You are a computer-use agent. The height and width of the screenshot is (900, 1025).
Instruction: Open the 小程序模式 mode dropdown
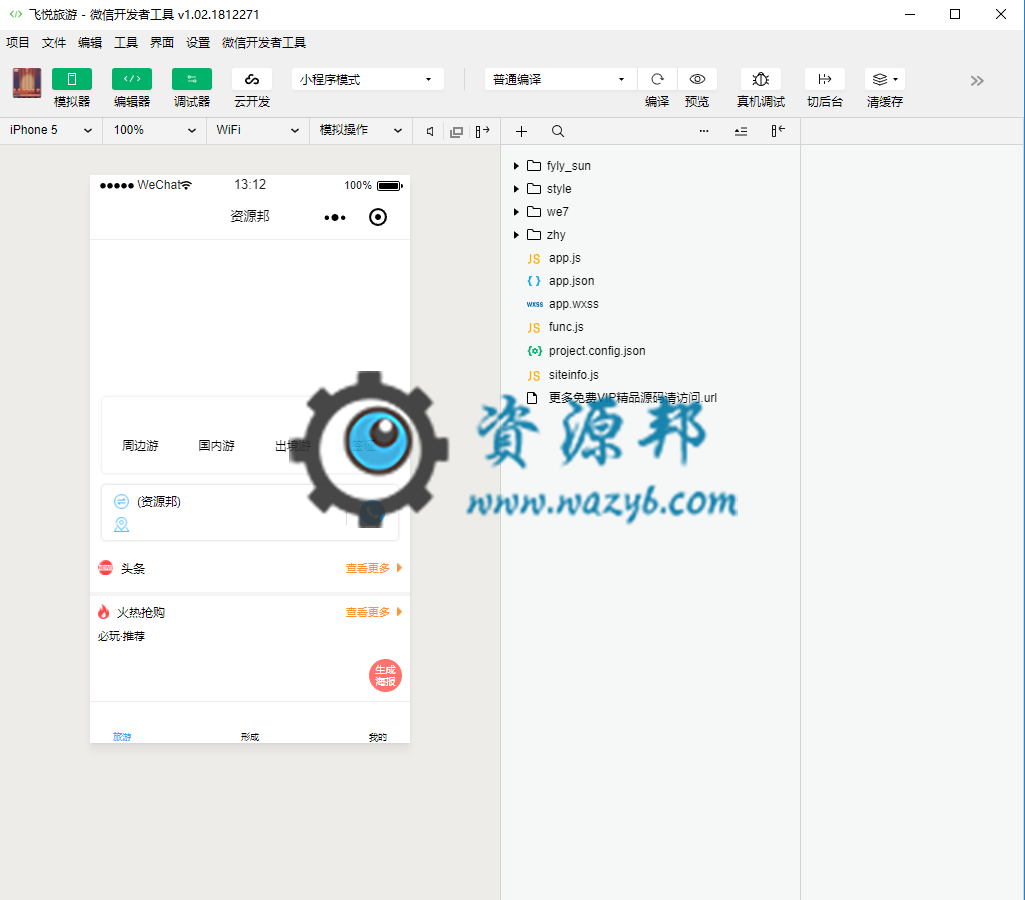click(x=367, y=79)
